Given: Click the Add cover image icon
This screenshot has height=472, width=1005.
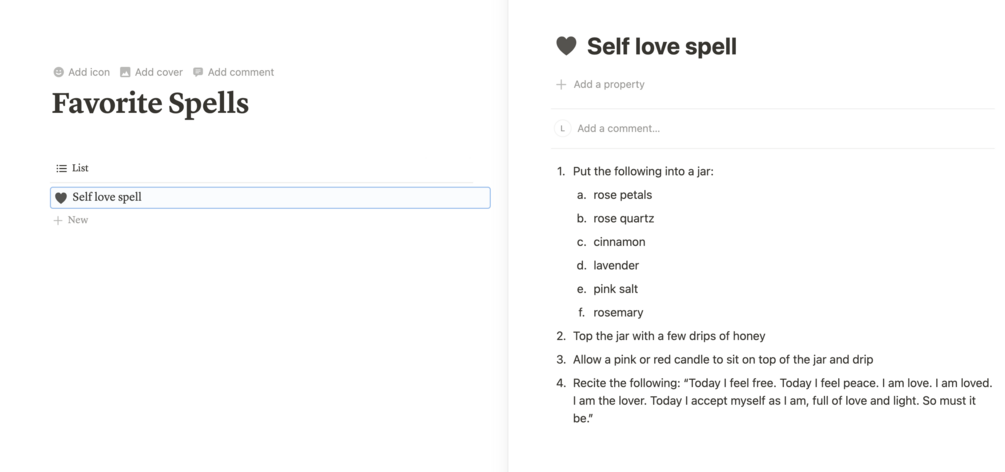Looking at the screenshot, I should [x=125, y=72].
